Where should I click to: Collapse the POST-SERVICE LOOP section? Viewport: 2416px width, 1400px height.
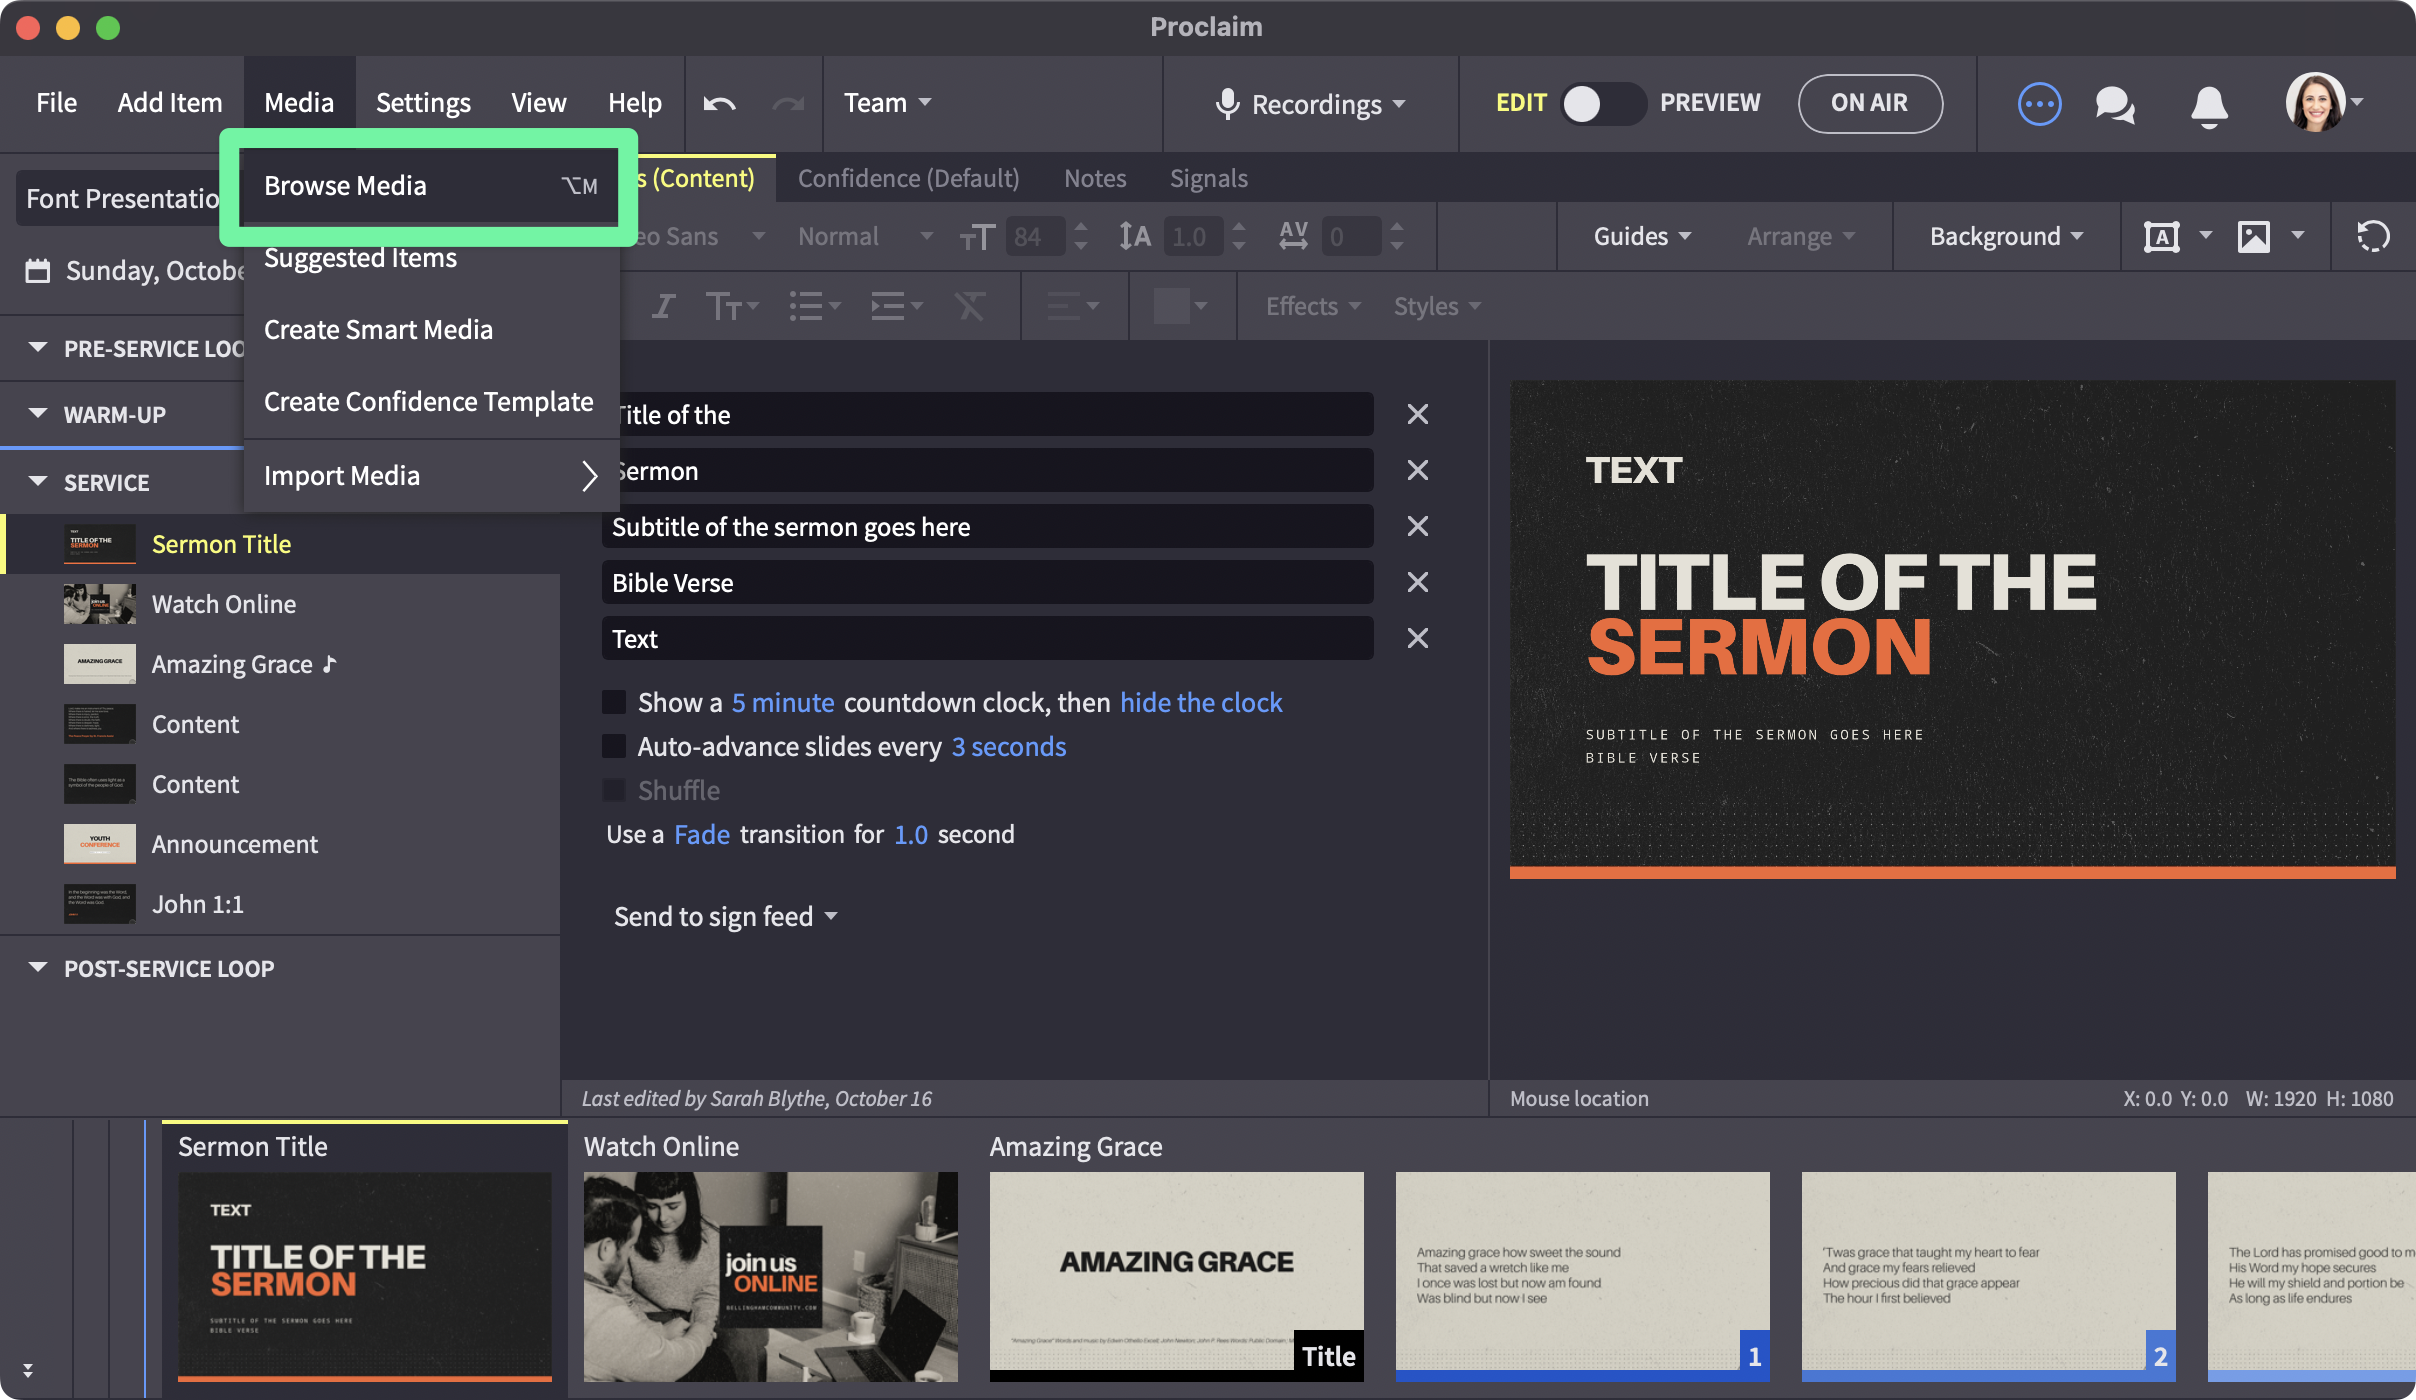pos(38,968)
